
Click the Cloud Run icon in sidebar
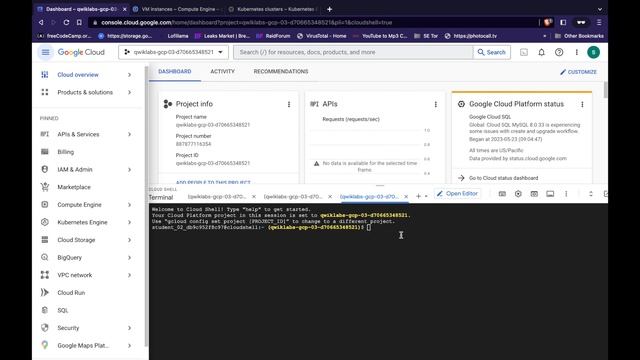pyautogui.click(x=45, y=293)
